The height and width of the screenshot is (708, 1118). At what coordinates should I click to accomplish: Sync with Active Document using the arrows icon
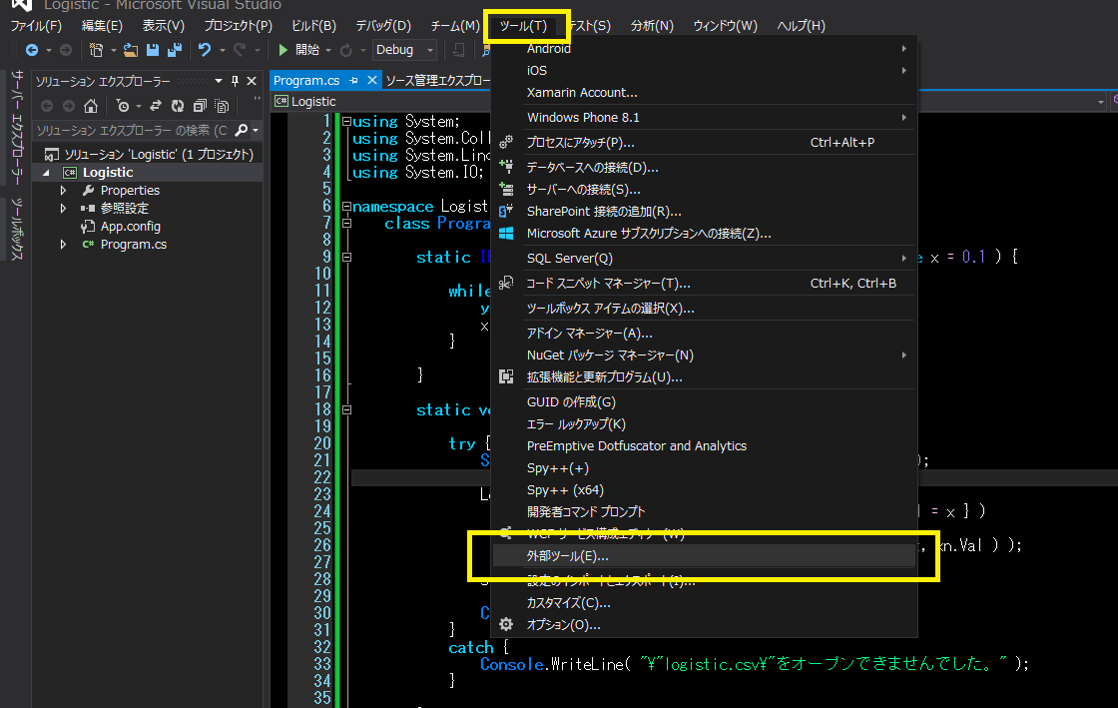click(x=156, y=106)
